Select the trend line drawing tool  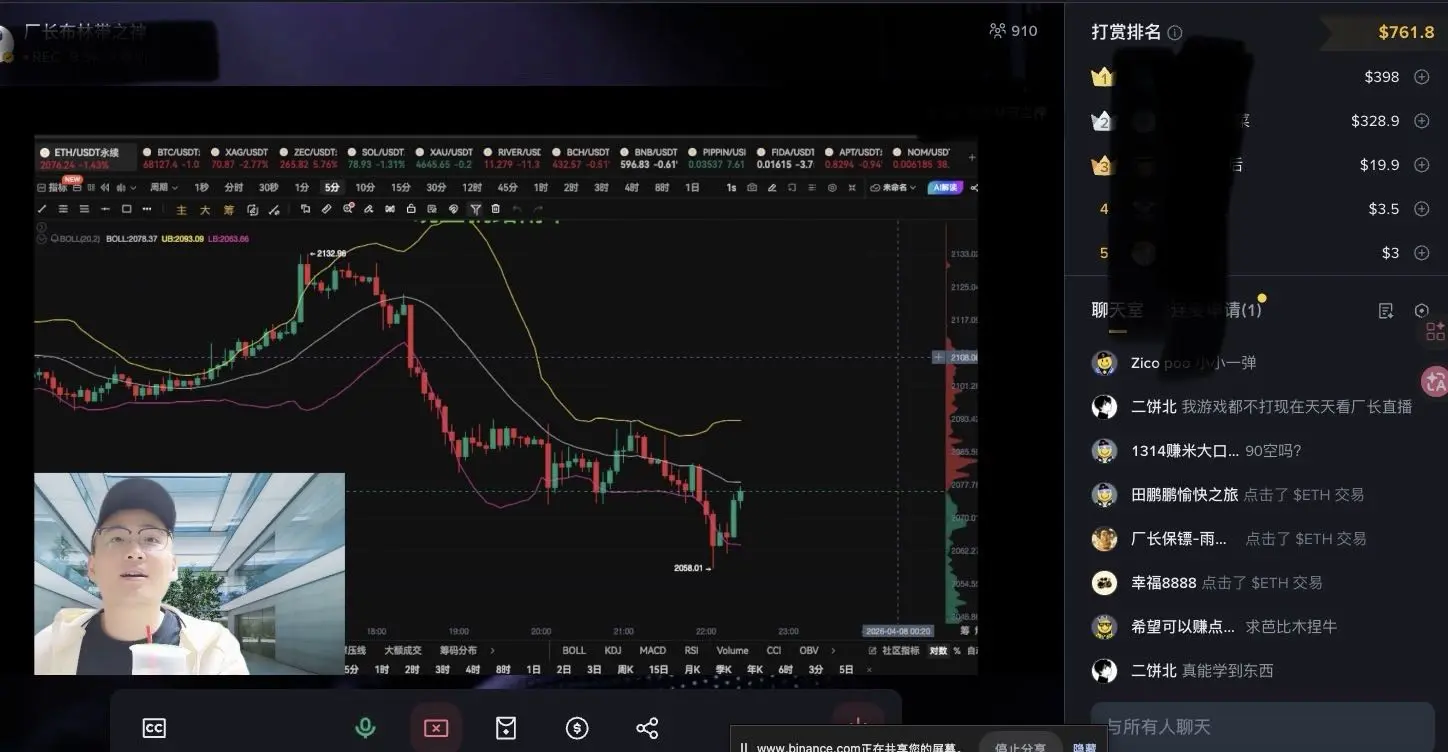[x=42, y=209]
